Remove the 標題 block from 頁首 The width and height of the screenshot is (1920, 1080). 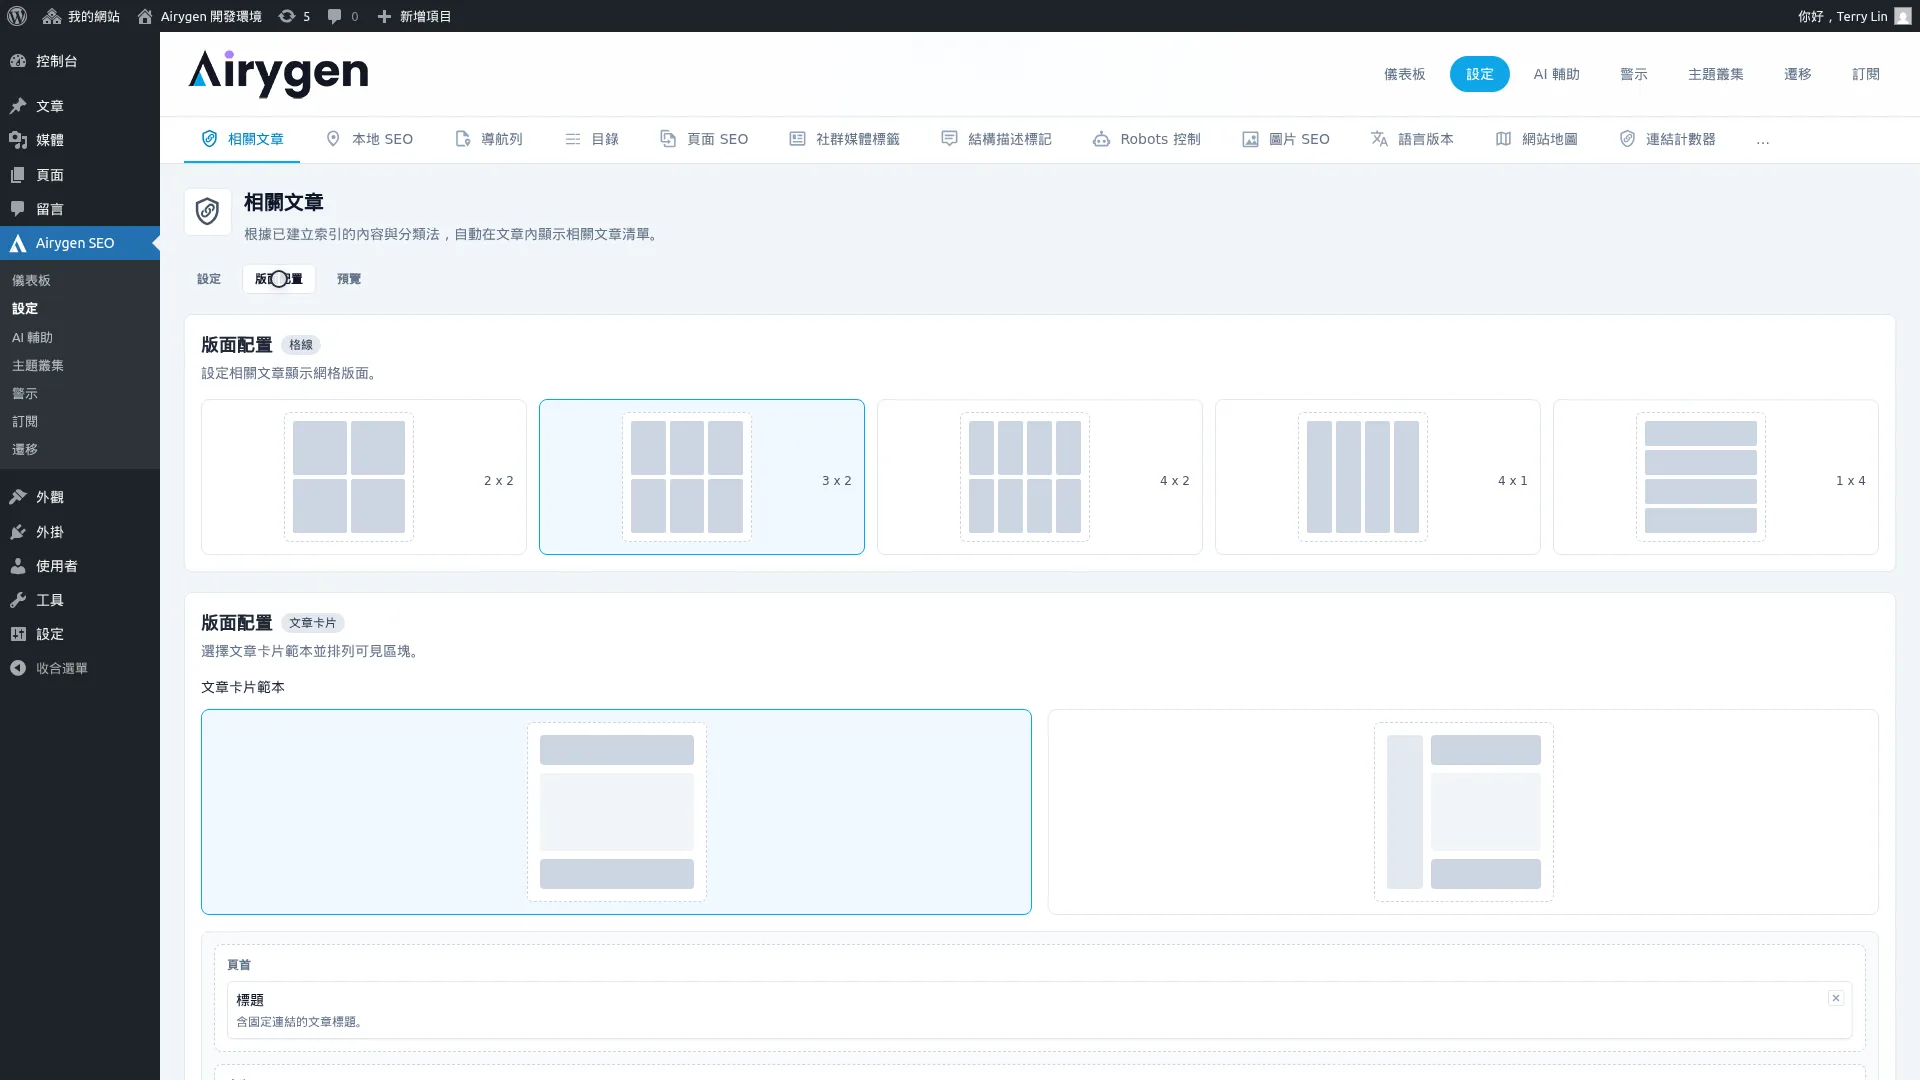click(x=1836, y=998)
